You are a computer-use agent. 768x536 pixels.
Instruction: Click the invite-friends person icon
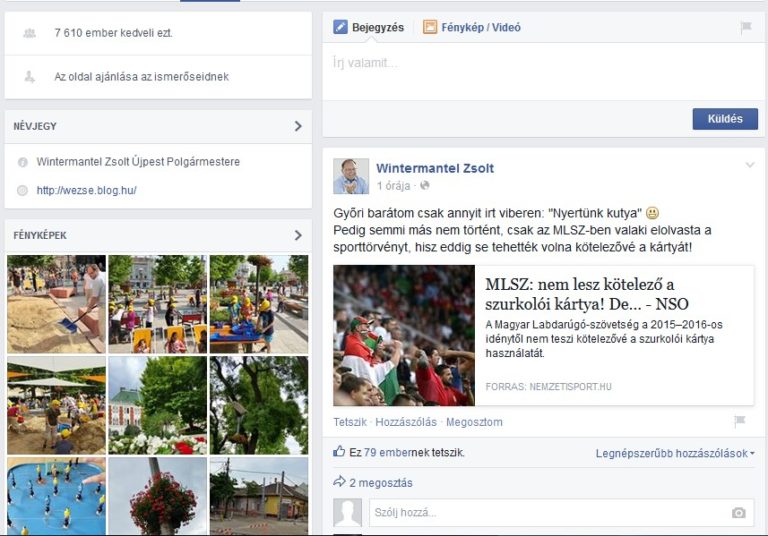29,77
